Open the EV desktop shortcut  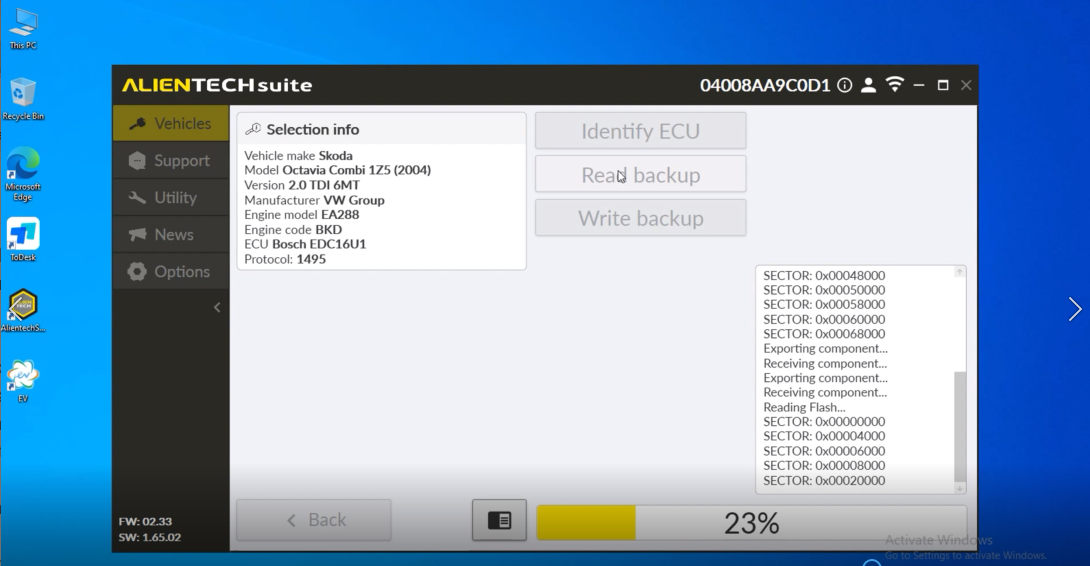tap(23, 378)
